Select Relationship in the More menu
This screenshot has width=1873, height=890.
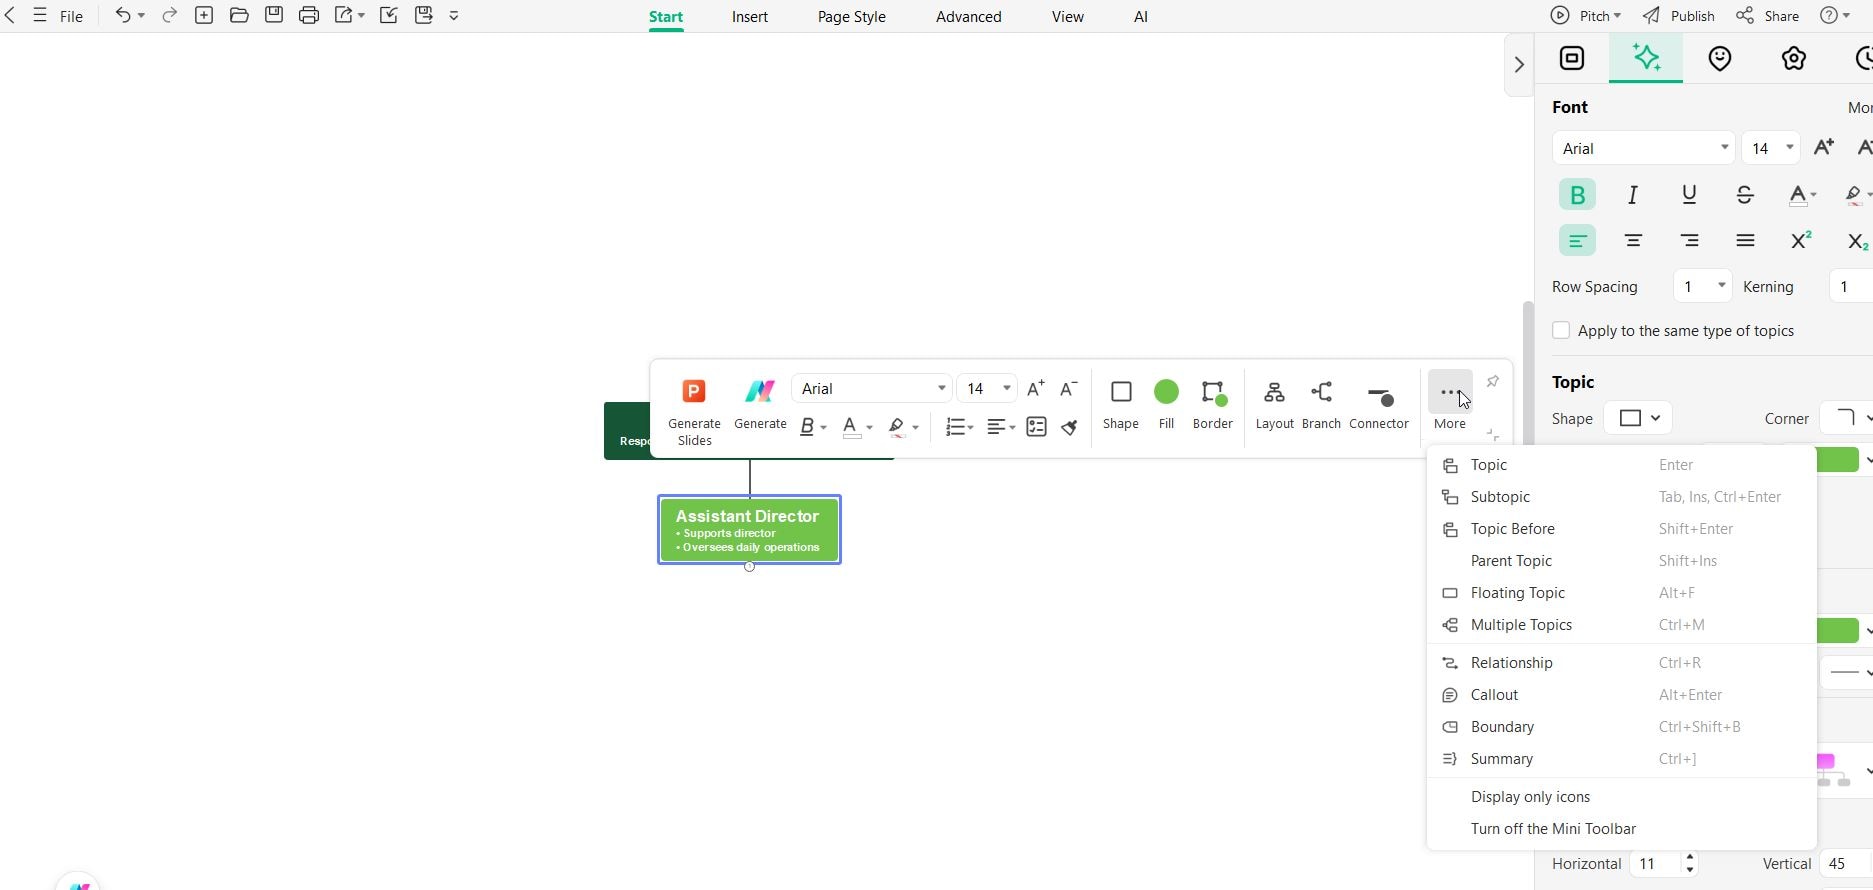point(1621,663)
